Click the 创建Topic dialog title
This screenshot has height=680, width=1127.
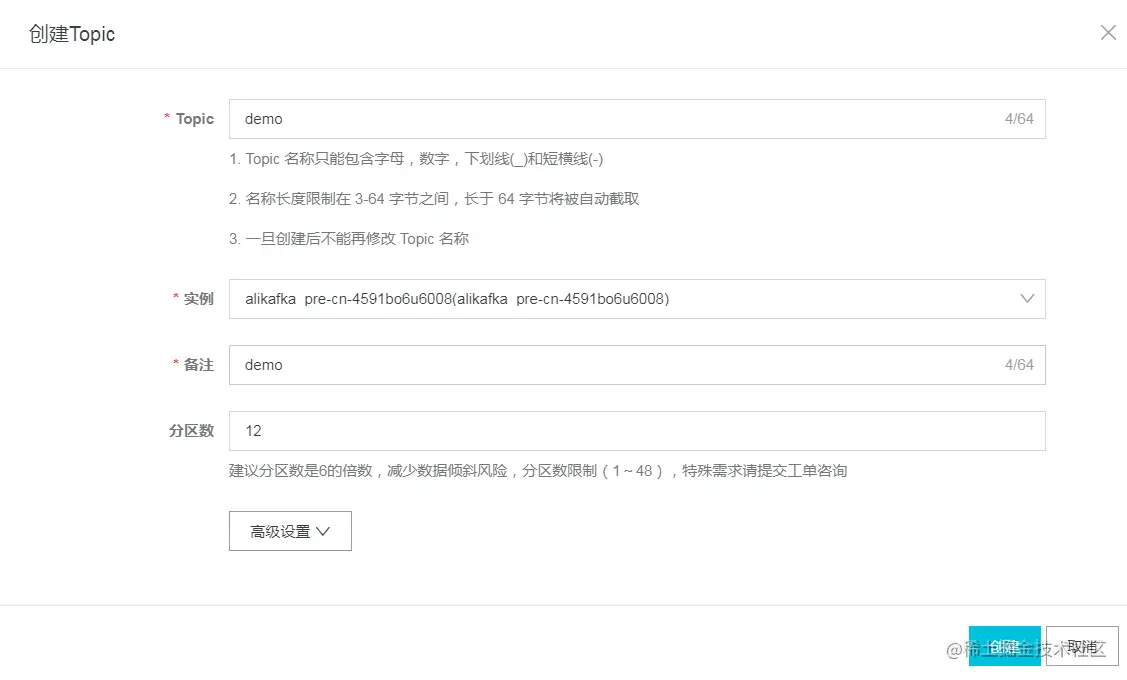72,34
